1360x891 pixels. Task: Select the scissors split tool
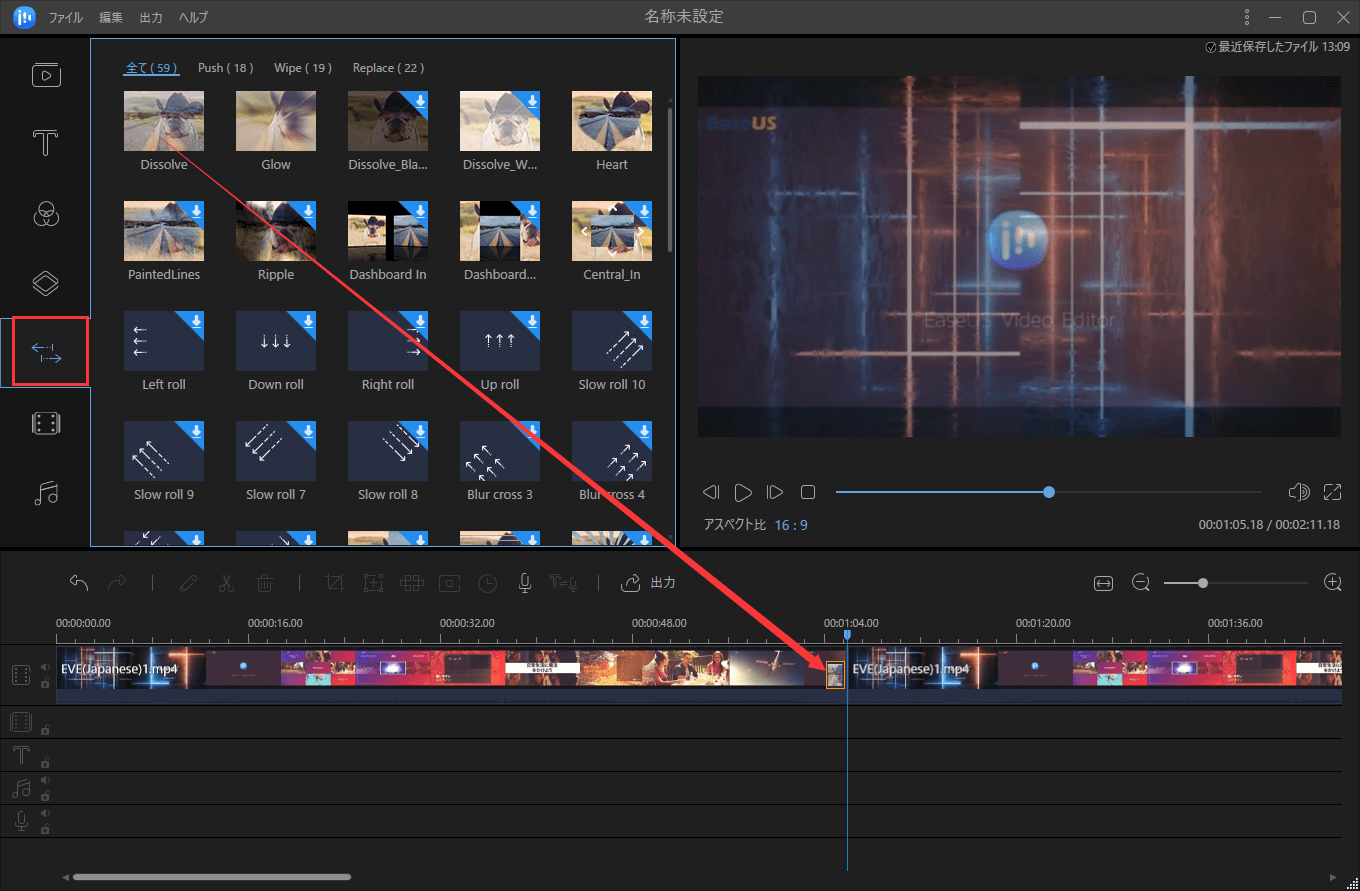[x=226, y=582]
